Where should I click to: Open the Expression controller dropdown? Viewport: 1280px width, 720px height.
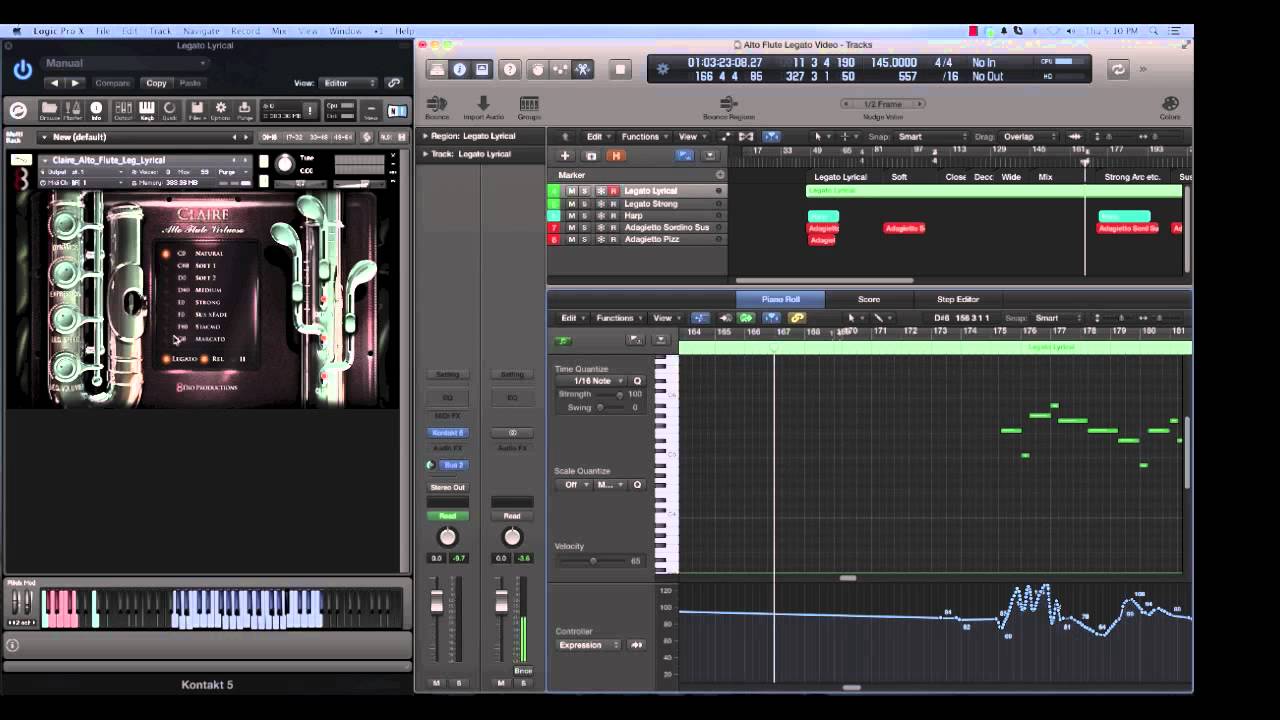click(588, 645)
